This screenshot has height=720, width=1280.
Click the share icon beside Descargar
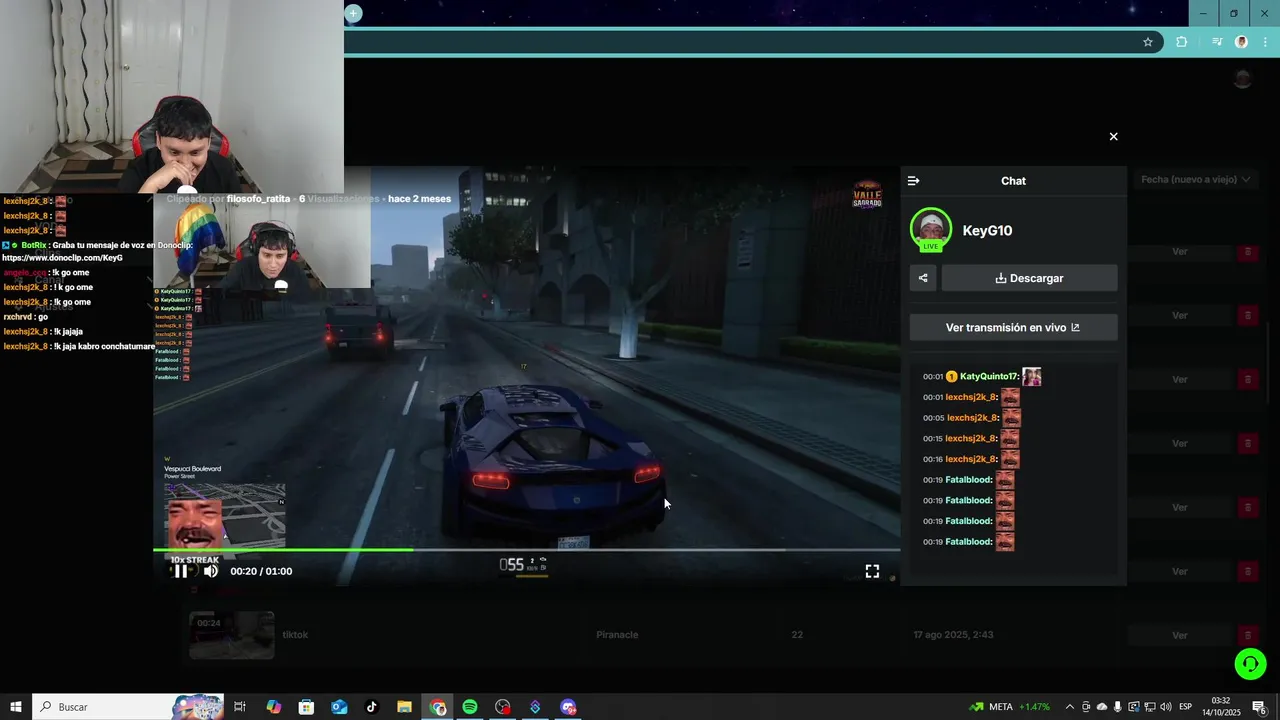pyautogui.click(x=923, y=278)
